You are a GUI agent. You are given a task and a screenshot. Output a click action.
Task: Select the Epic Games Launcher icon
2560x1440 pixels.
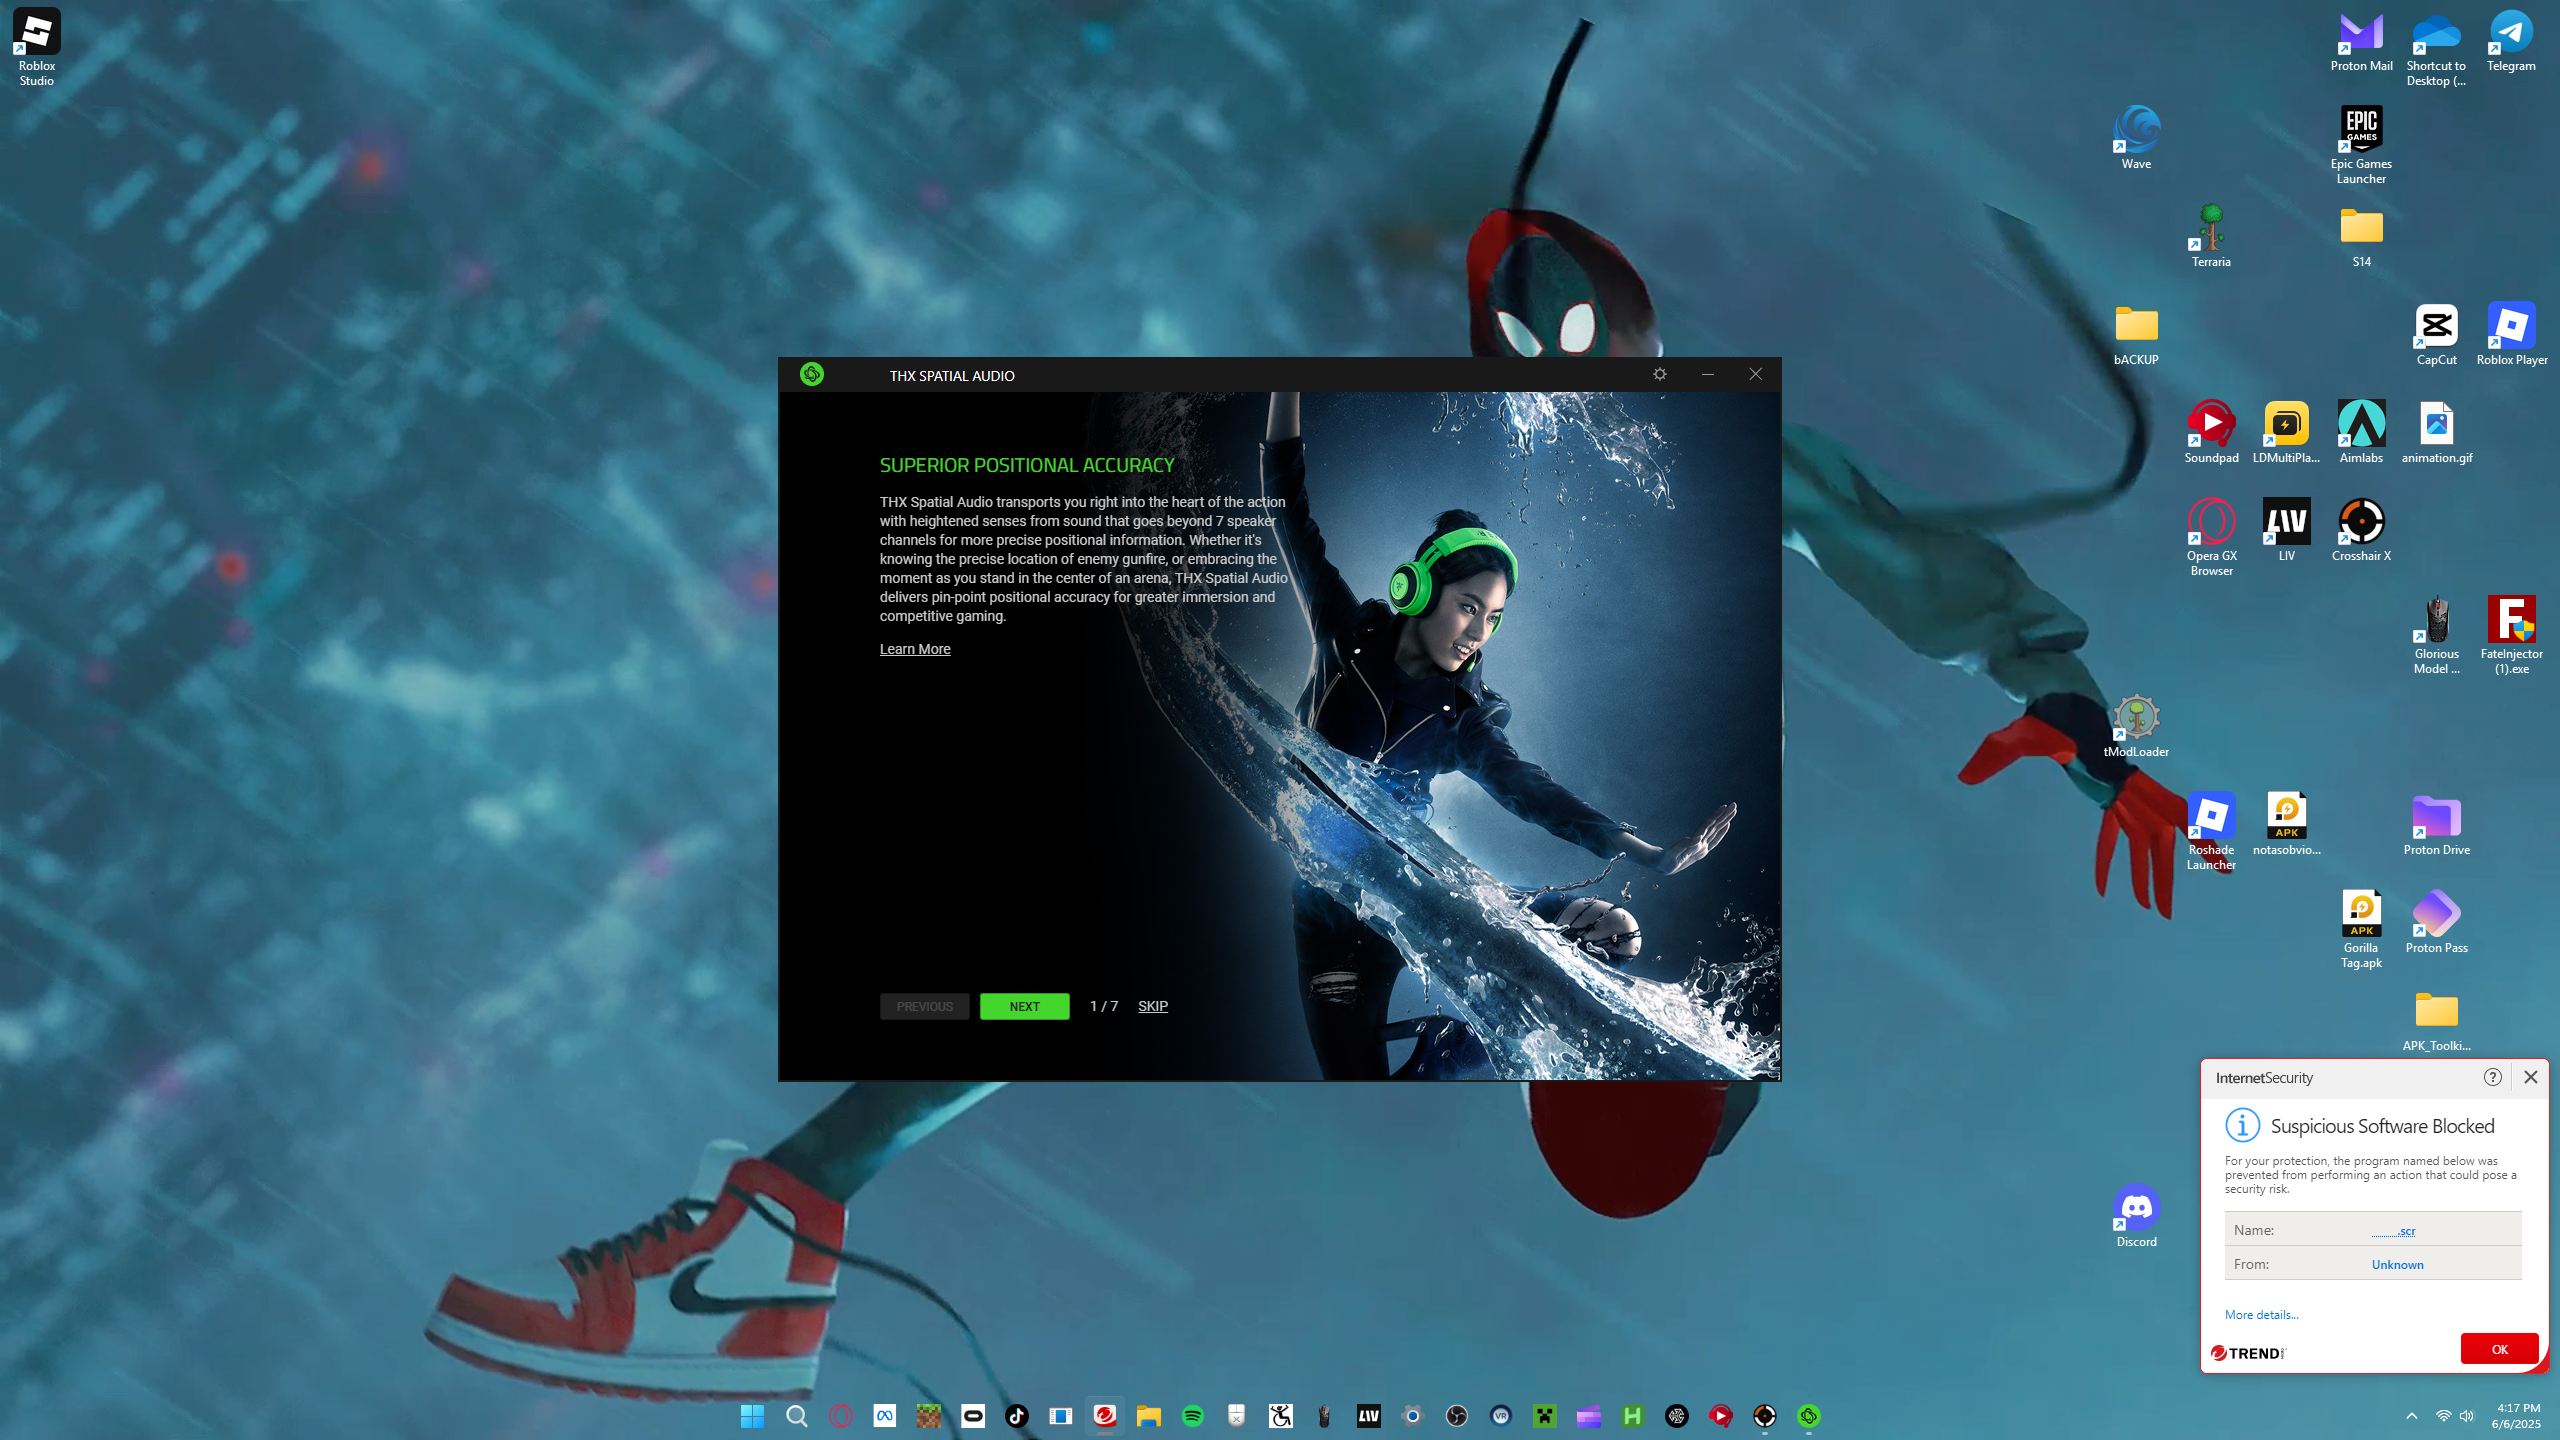coord(2361,145)
